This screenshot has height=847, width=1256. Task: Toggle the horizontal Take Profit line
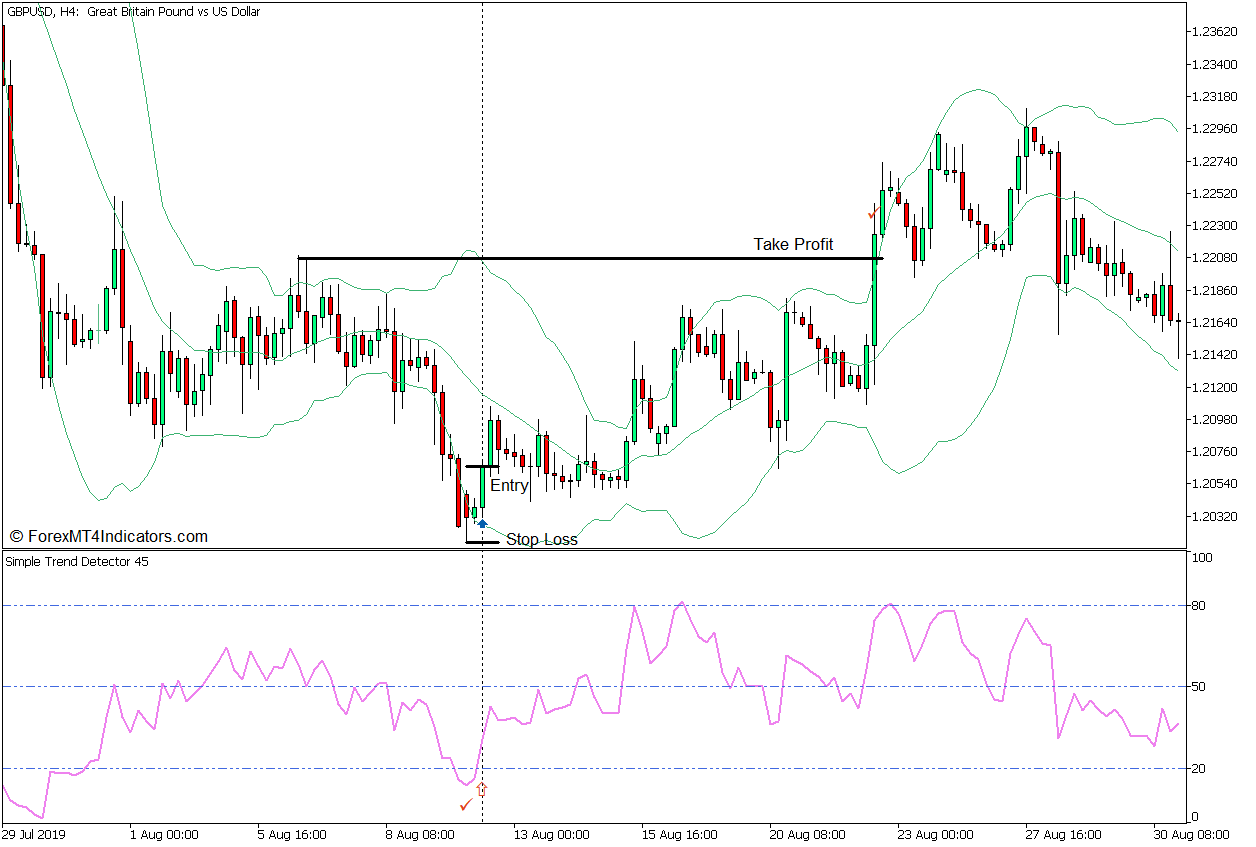coord(600,258)
